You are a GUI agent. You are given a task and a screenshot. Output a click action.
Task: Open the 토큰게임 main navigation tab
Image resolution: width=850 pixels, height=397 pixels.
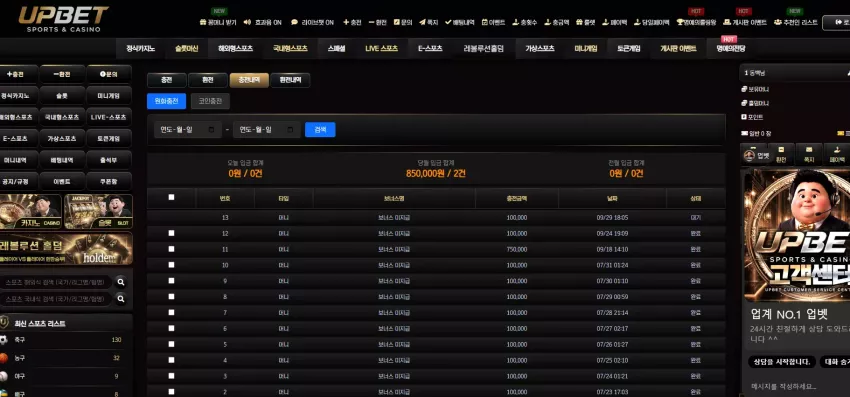pos(628,48)
